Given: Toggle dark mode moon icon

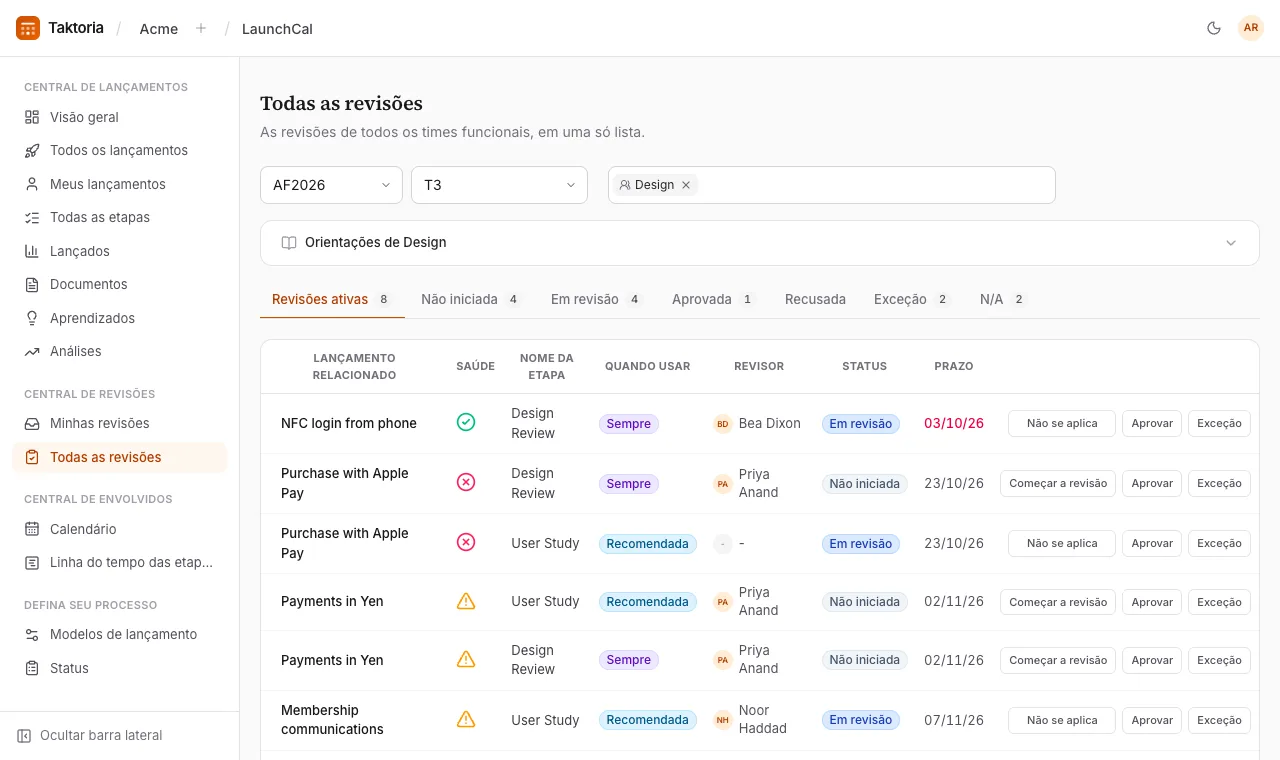Looking at the screenshot, I should [x=1214, y=28].
